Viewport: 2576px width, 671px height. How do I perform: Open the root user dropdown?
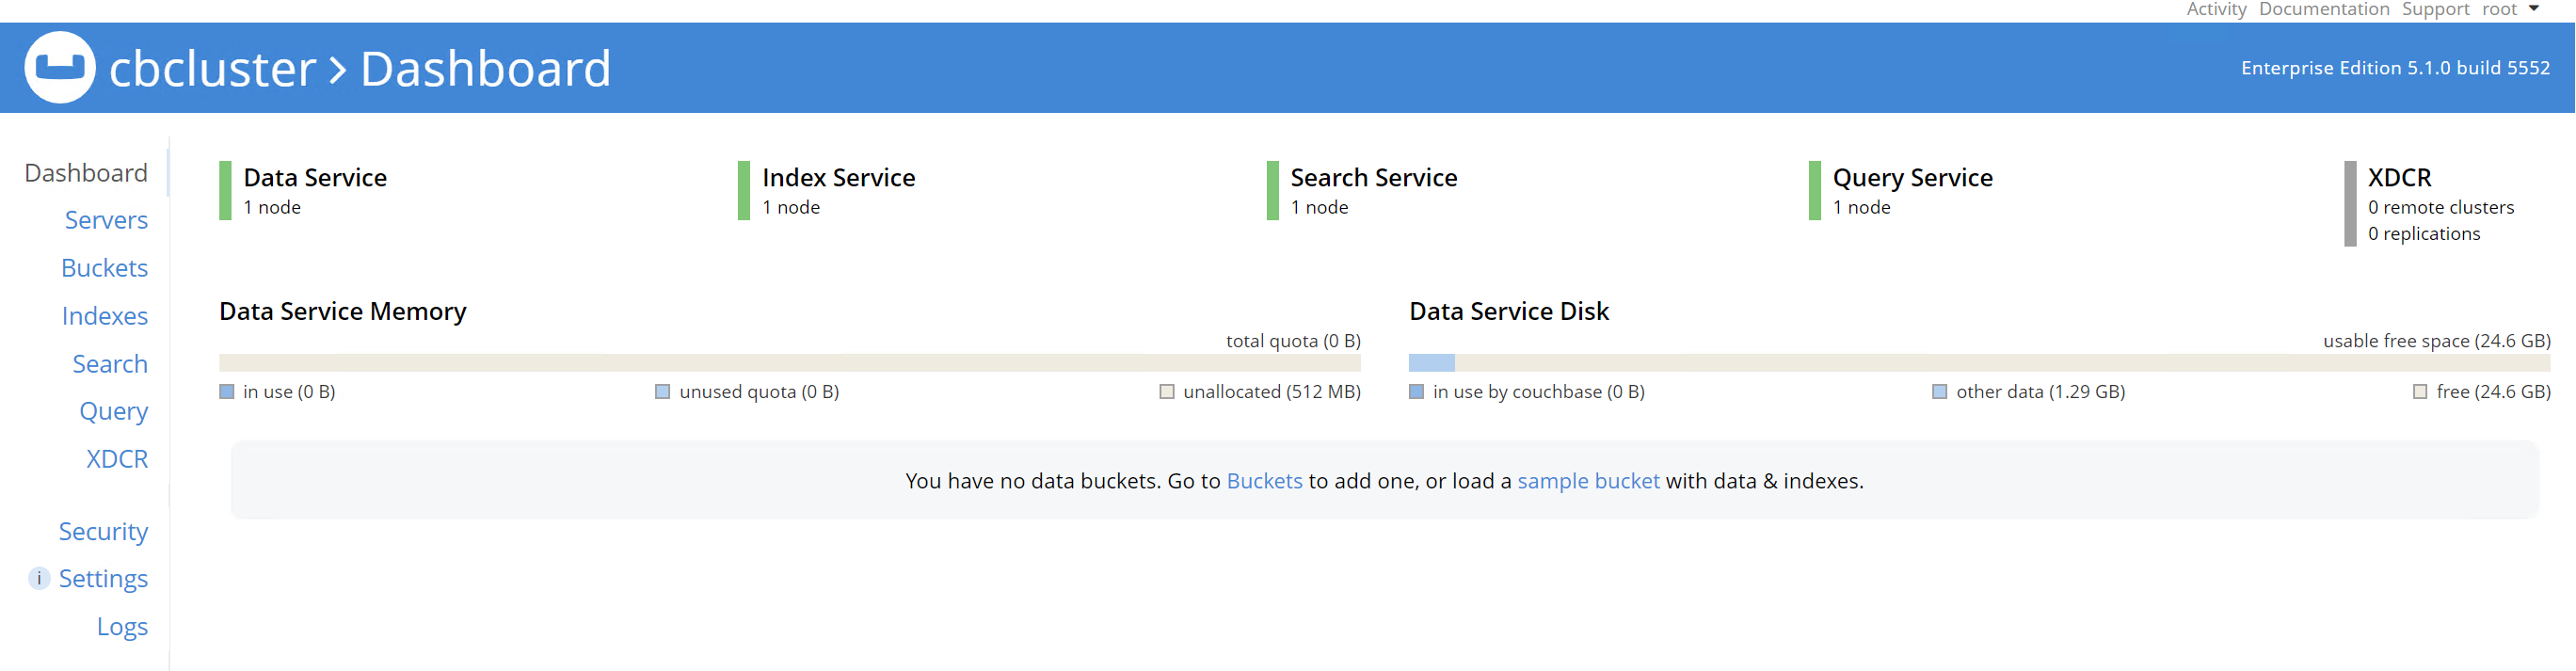point(2510,9)
